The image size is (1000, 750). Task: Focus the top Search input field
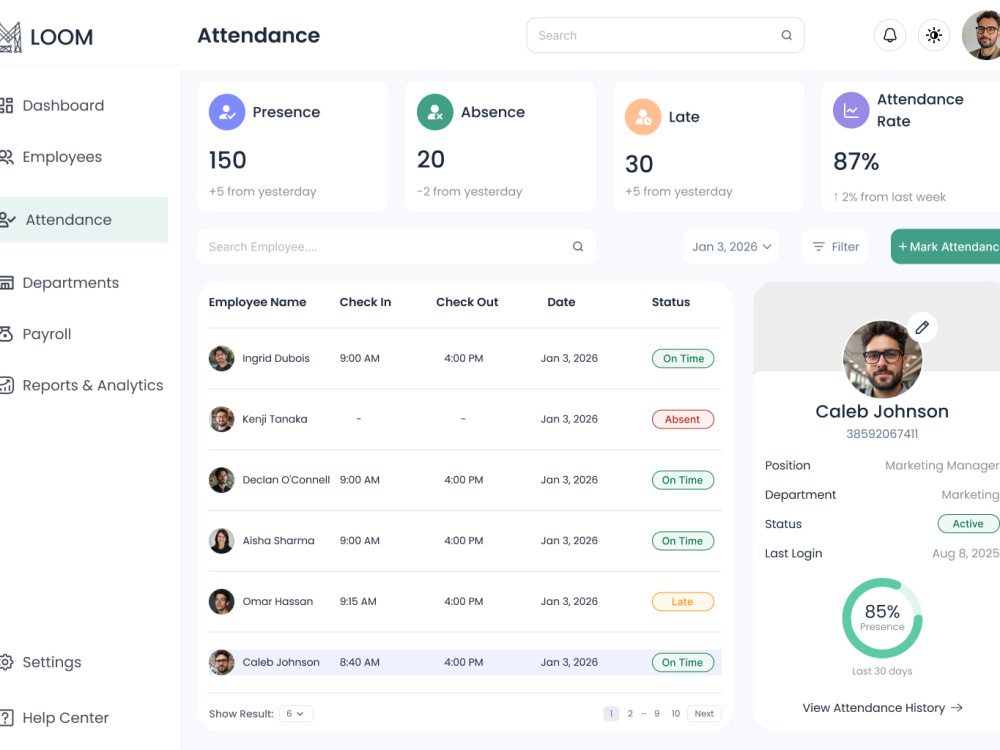(665, 35)
